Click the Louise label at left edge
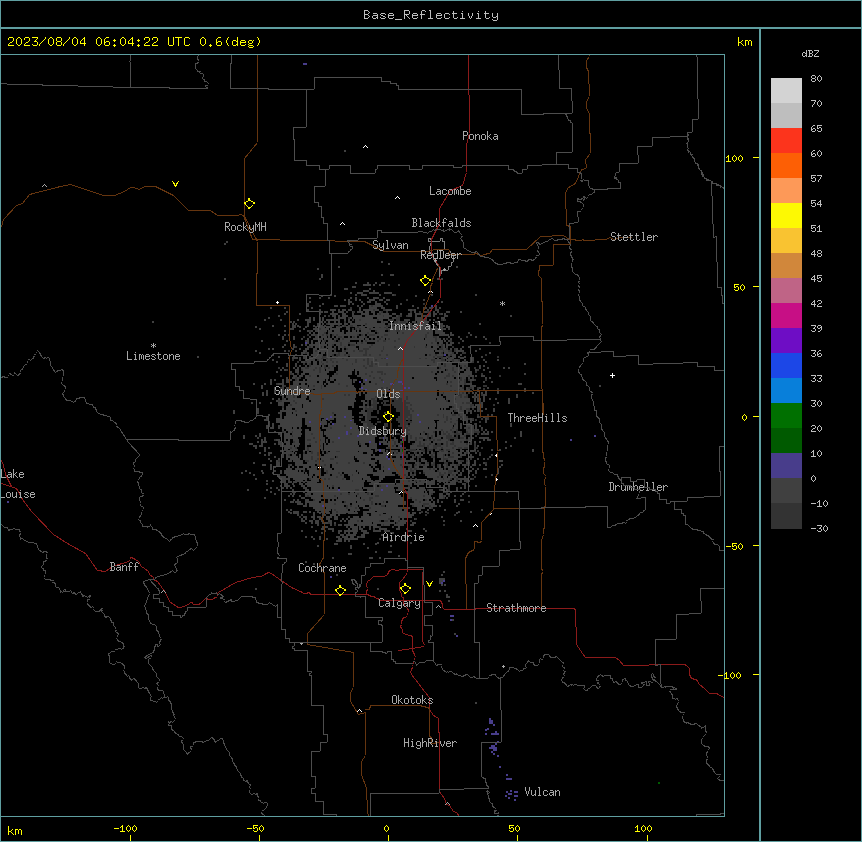The width and height of the screenshot is (862, 842). click(18, 494)
